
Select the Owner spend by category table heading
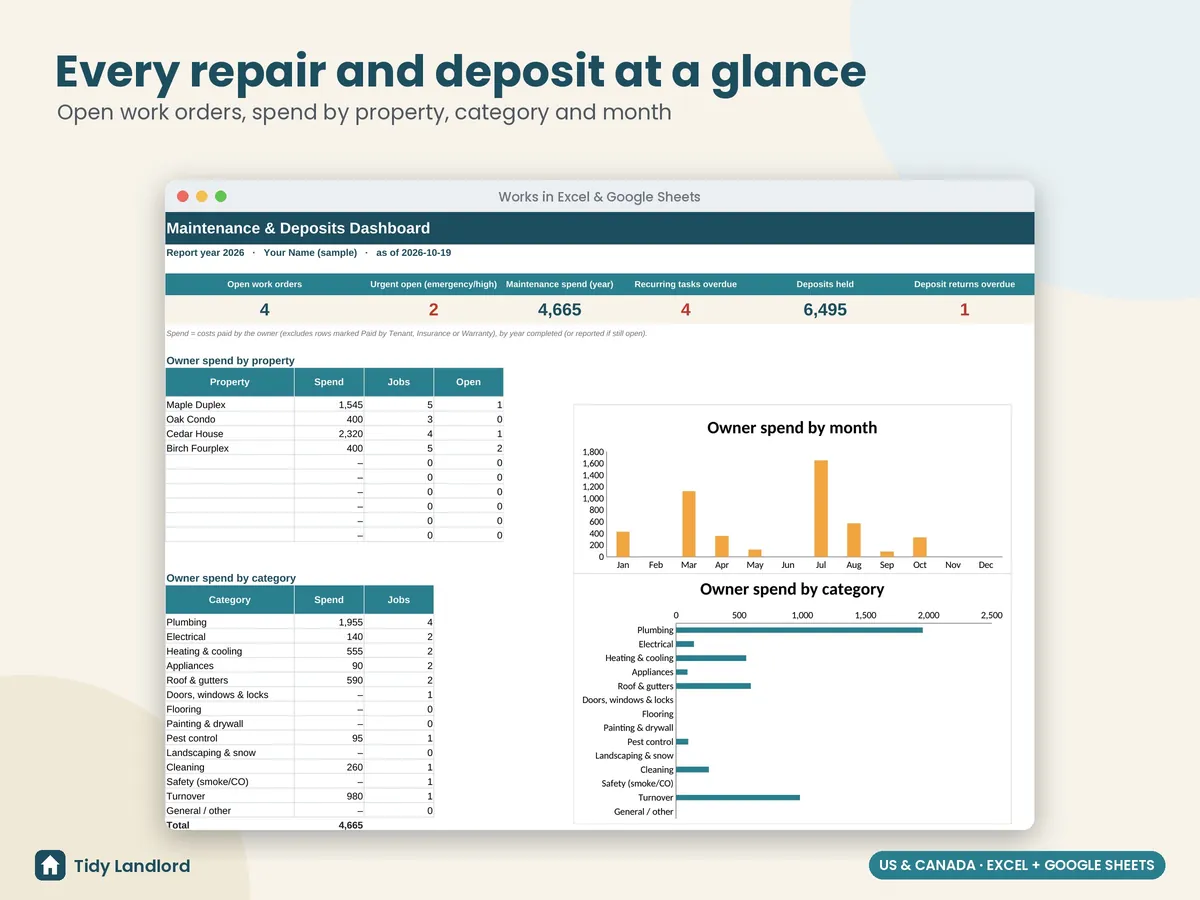231,578
